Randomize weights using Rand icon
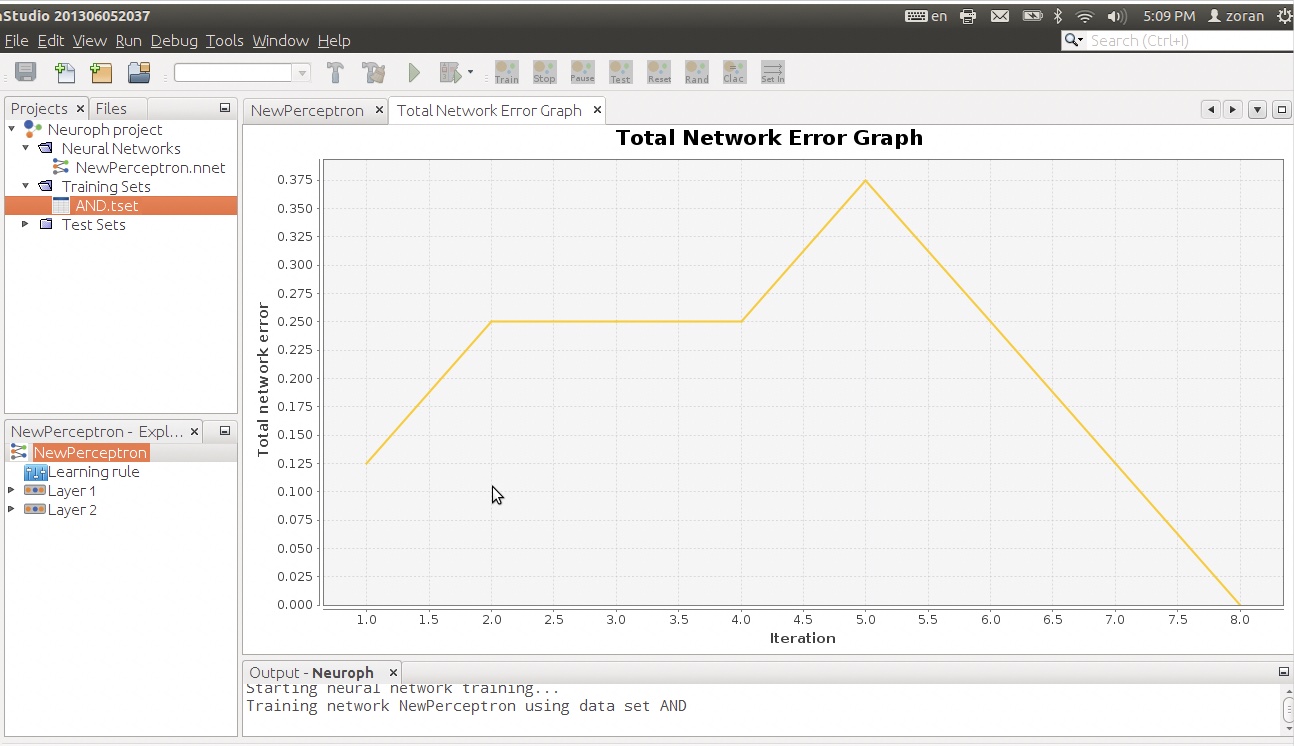 pyautogui.click(x=697, y=72)
